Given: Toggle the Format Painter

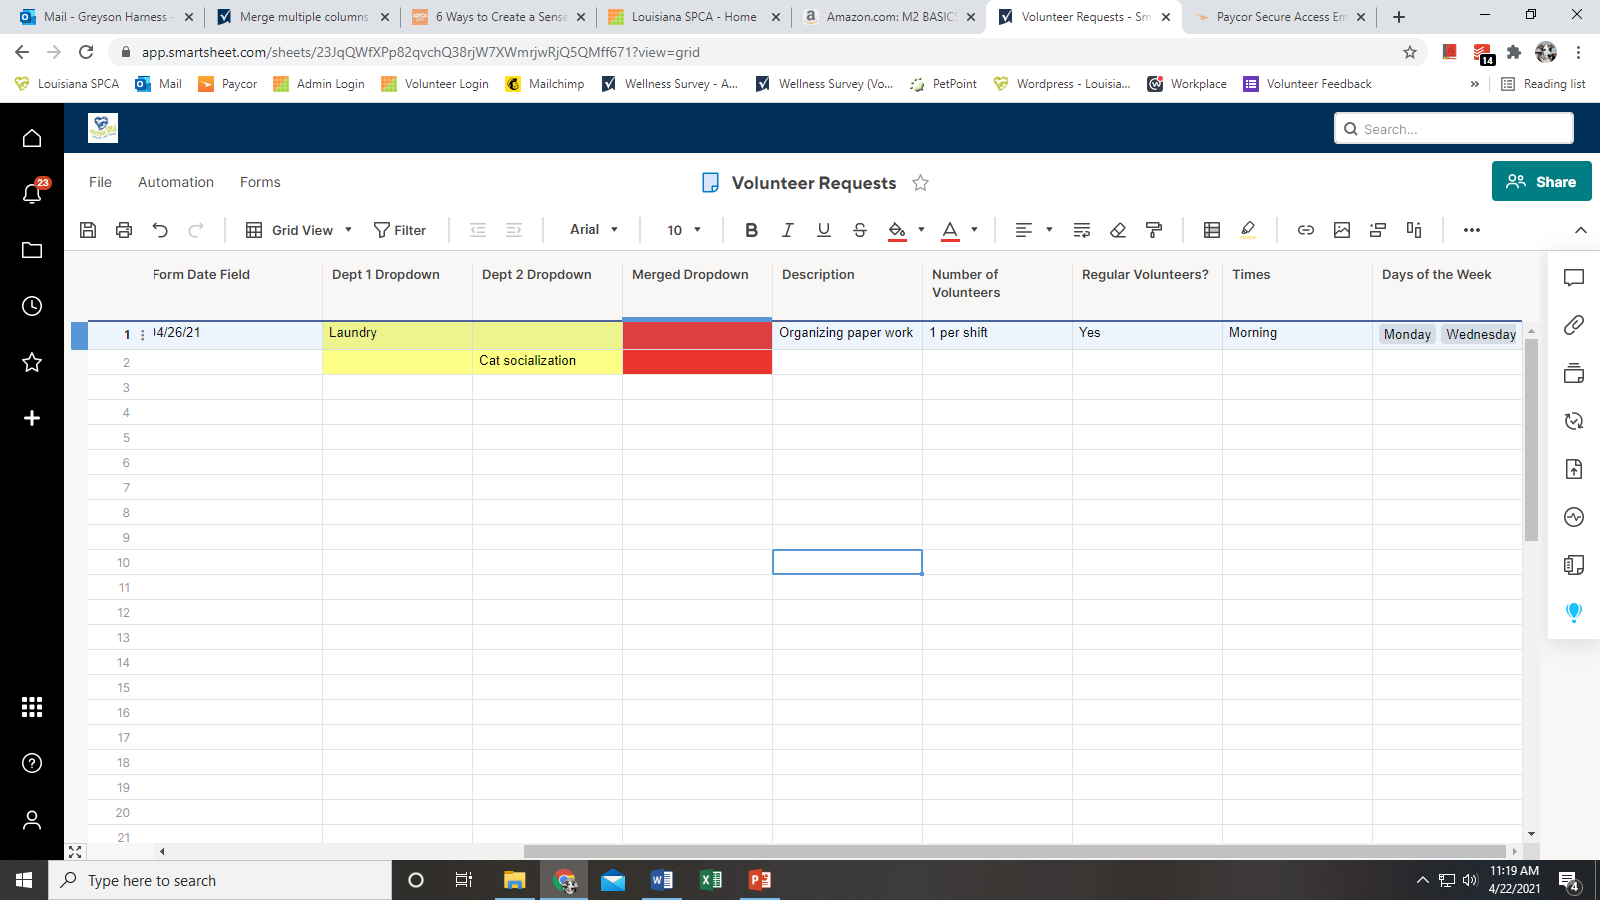Looking at the screenshot, I should (1154, 230).
